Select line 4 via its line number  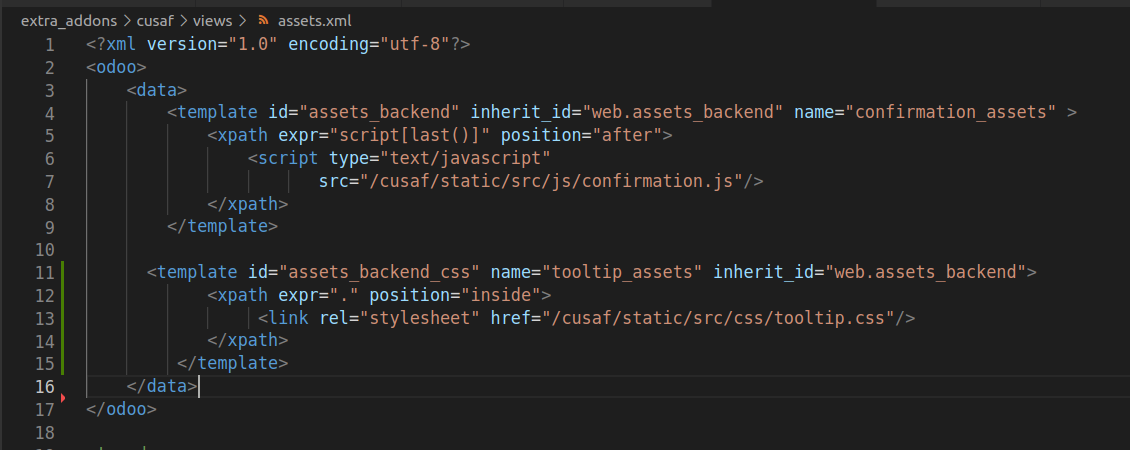pyautogui.click(x=49, y=113)
